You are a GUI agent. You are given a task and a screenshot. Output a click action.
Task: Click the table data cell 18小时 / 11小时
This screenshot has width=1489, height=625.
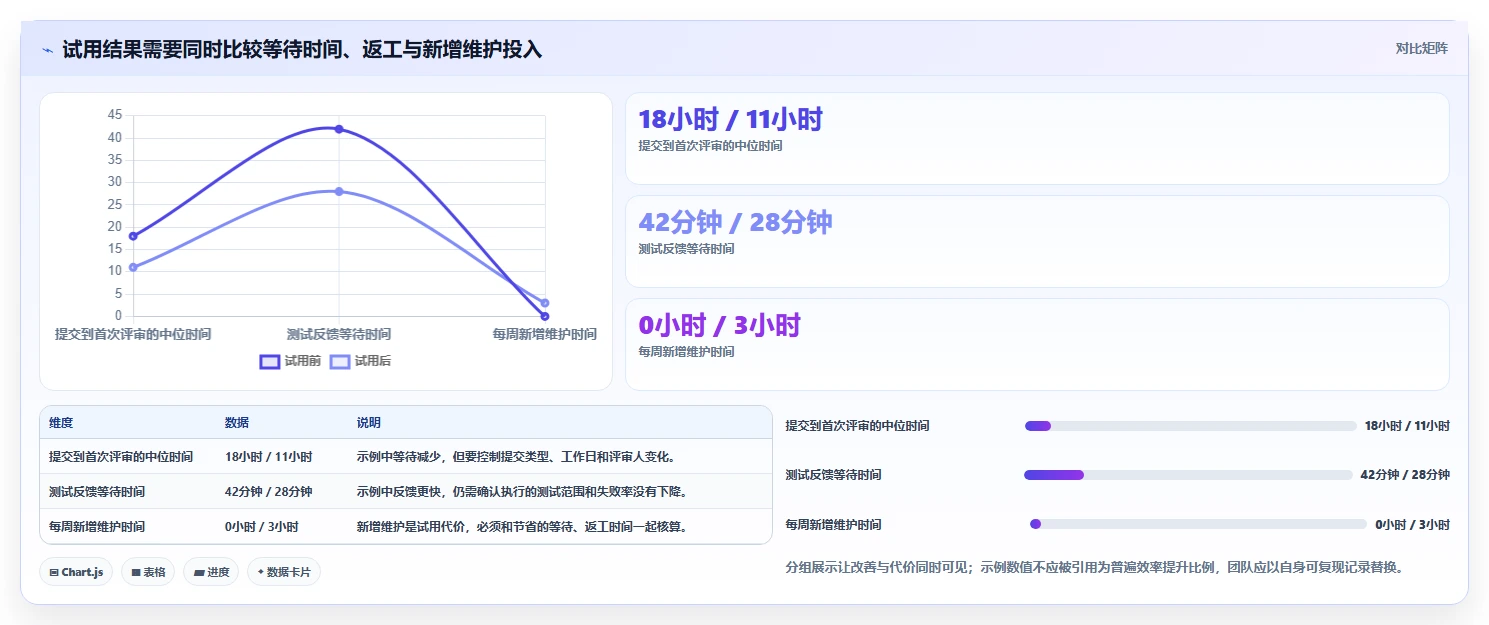[268, 457]
